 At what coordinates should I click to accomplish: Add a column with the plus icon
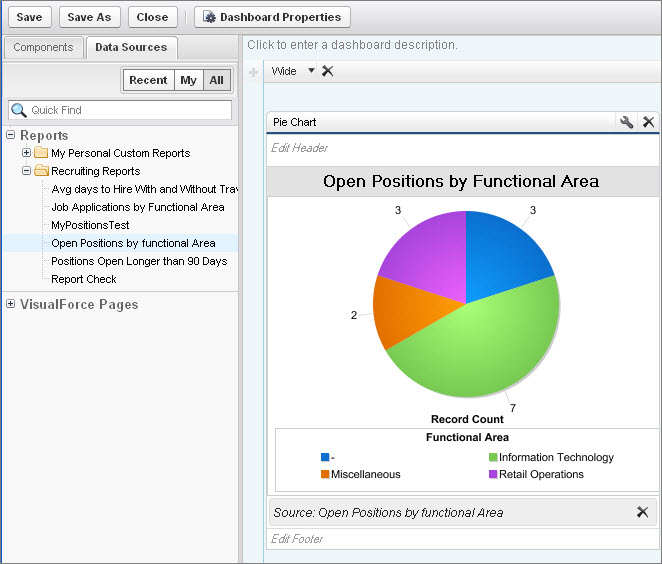pos(253,73)
